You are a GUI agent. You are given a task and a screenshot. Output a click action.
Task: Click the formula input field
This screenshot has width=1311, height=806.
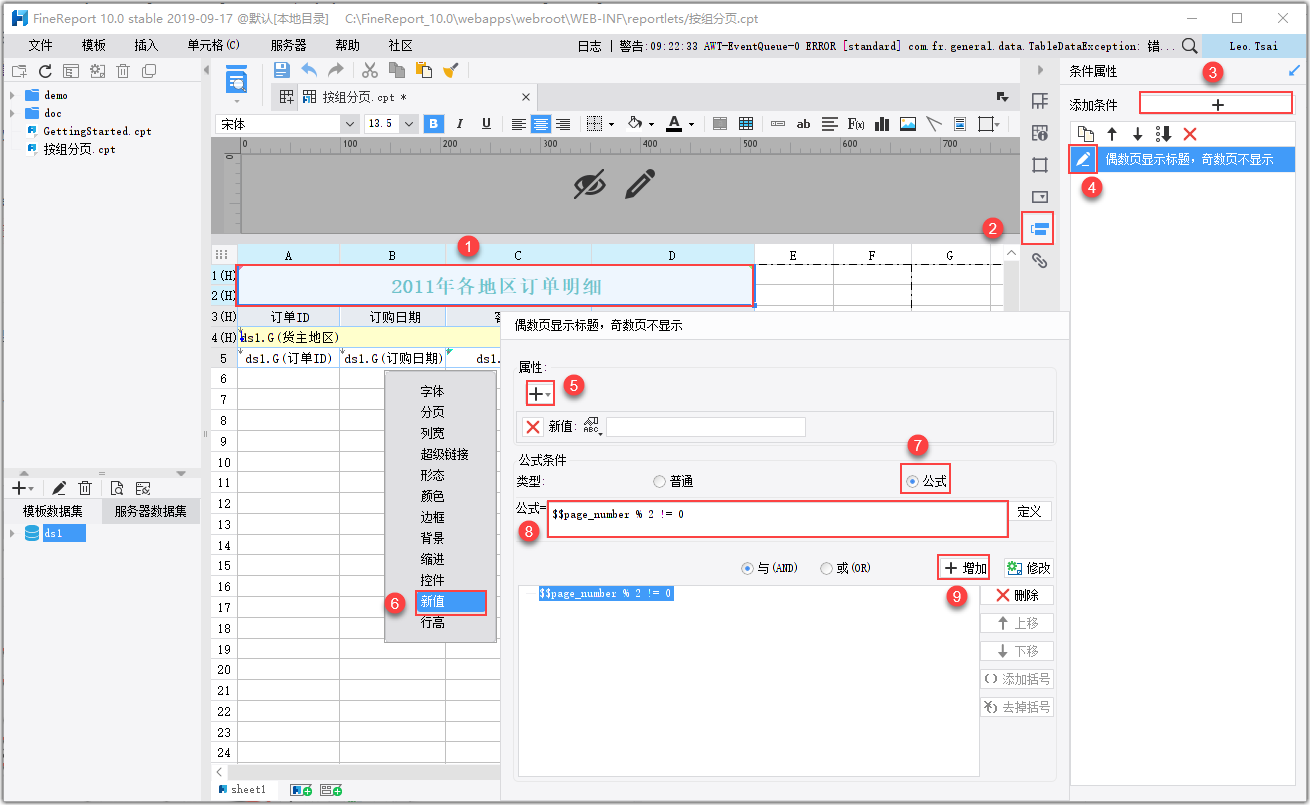click(x=777, y=519)
